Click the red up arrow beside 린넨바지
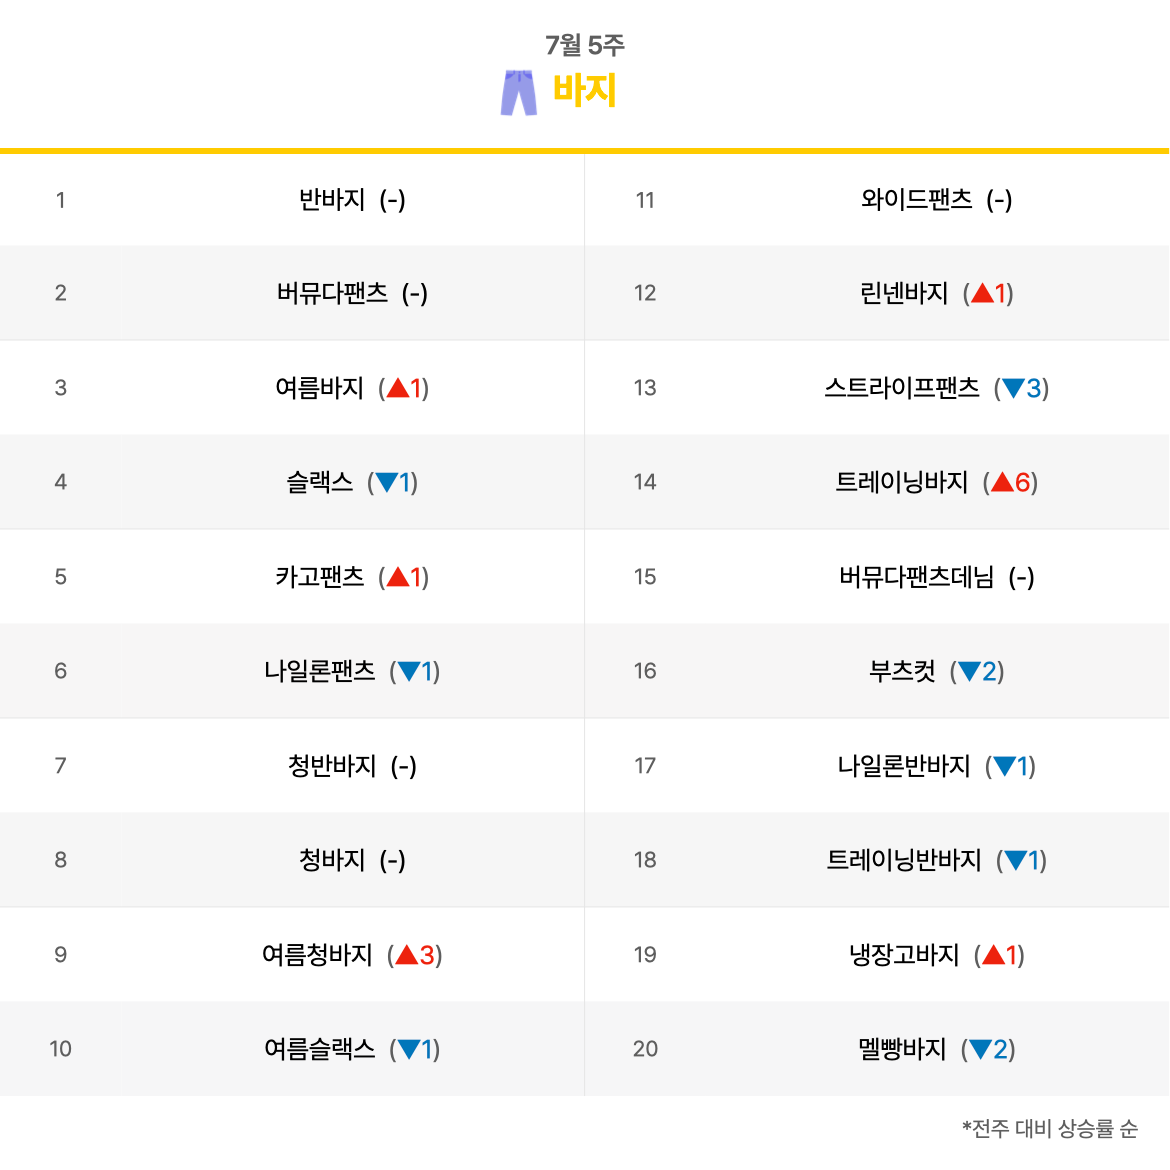Screen dimensions: 1170x1170 983,293
